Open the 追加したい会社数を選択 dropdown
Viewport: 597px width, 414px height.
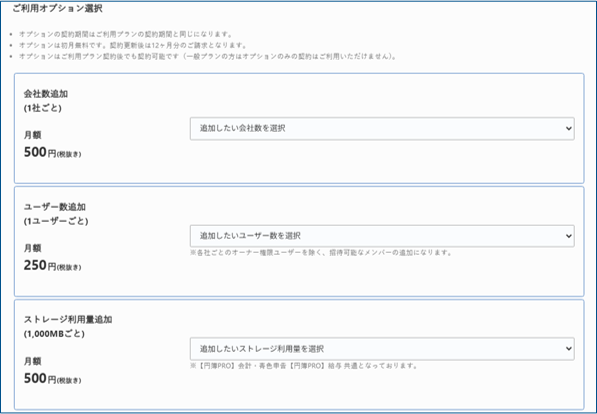382,128
